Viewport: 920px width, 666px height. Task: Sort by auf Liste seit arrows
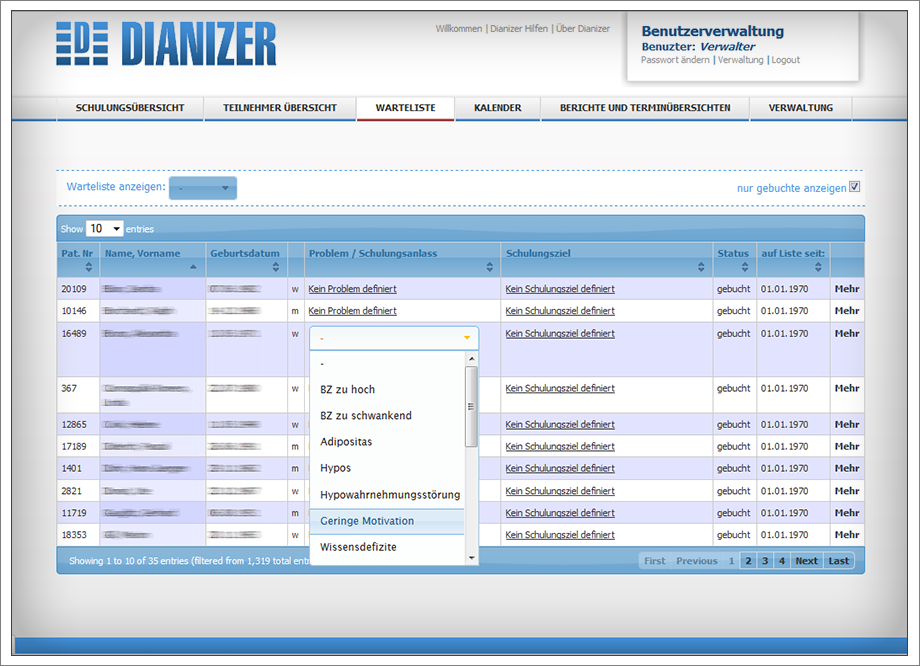point(818,267)
